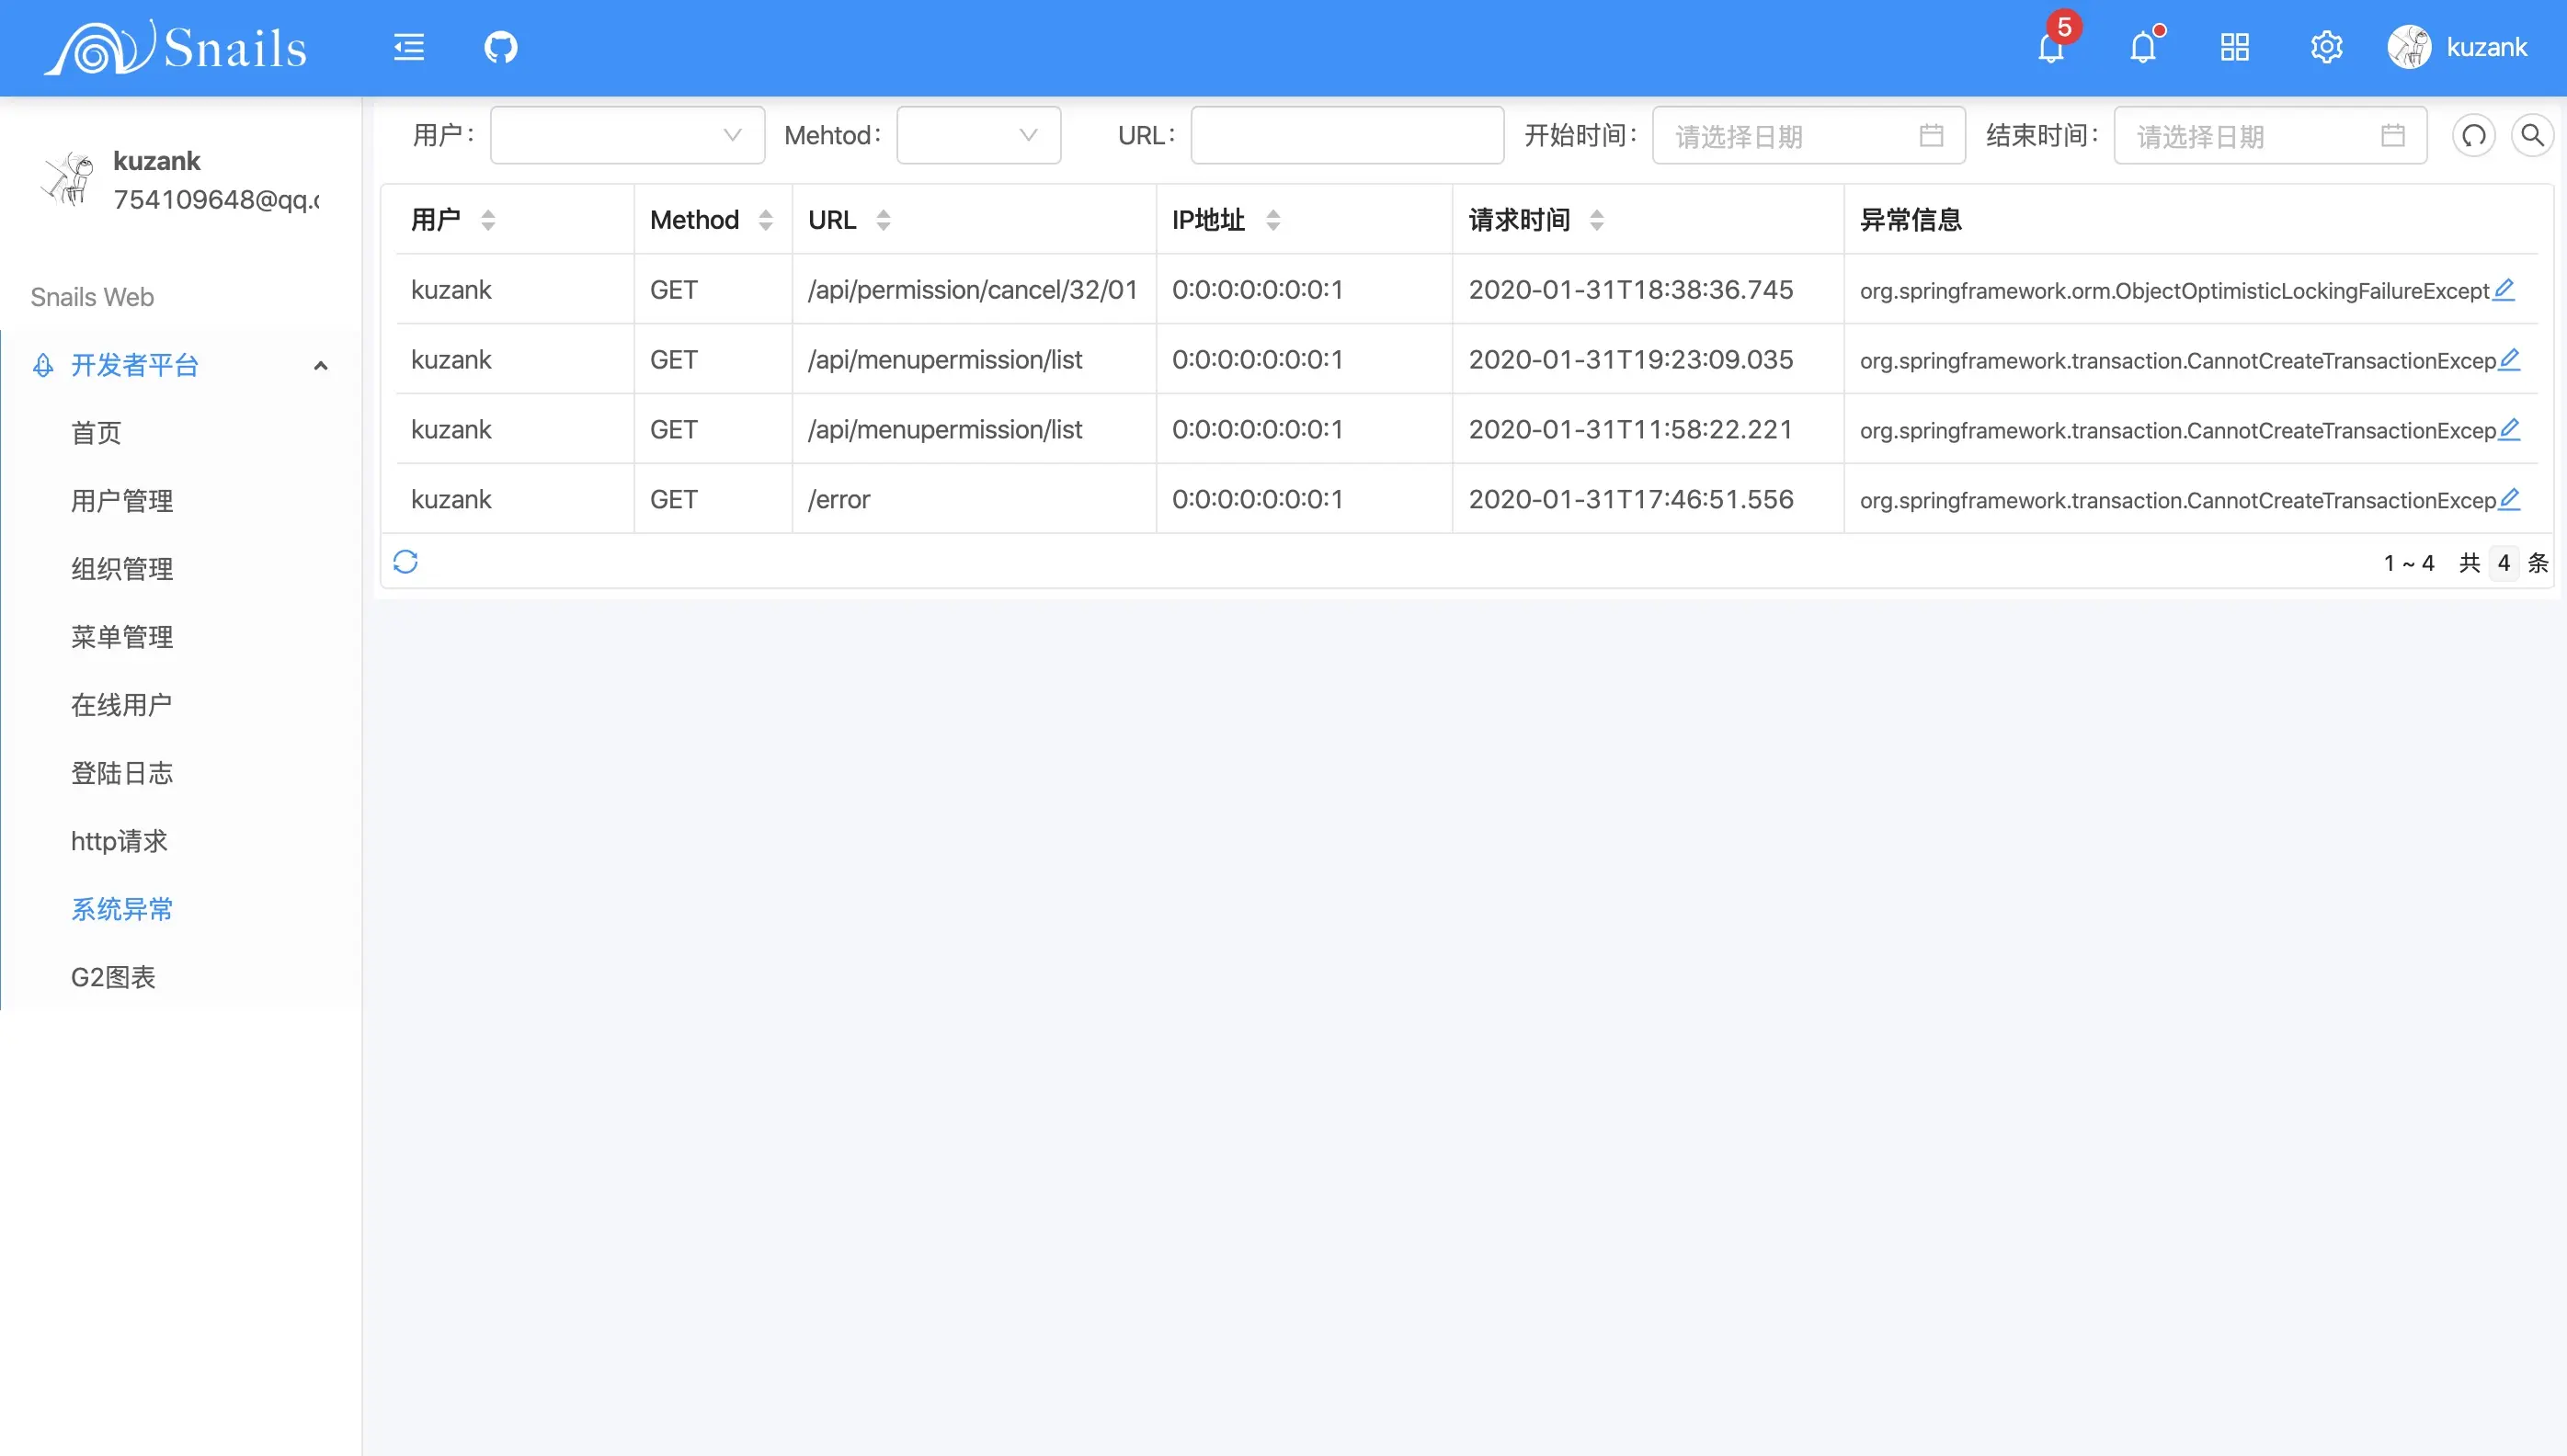Refresh the table with reload icon

pos(405,562)
